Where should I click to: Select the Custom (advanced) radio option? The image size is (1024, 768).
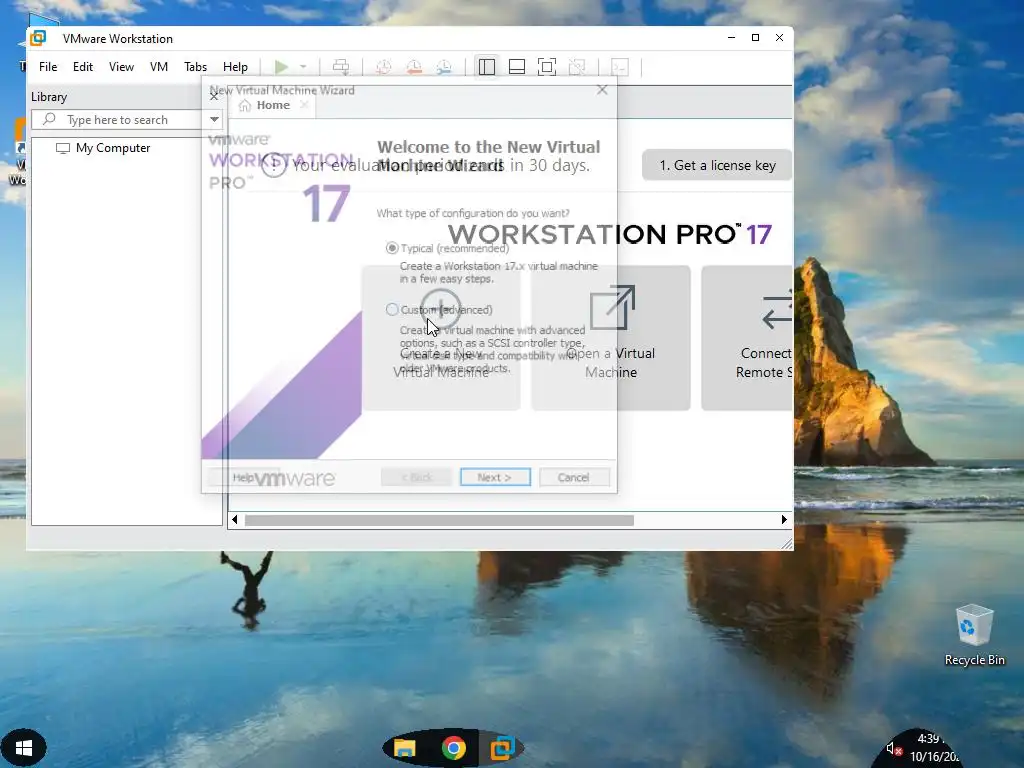pos(392,310)
